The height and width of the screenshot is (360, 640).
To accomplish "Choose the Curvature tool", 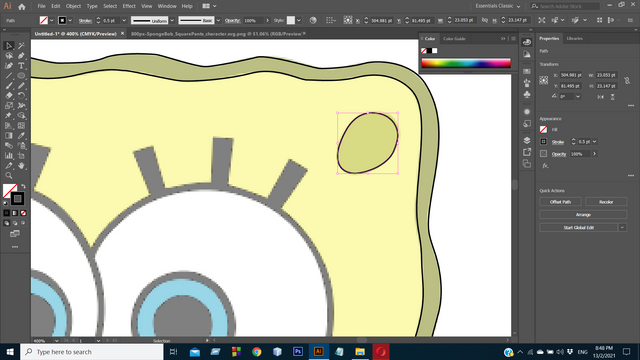I will 9,66.
